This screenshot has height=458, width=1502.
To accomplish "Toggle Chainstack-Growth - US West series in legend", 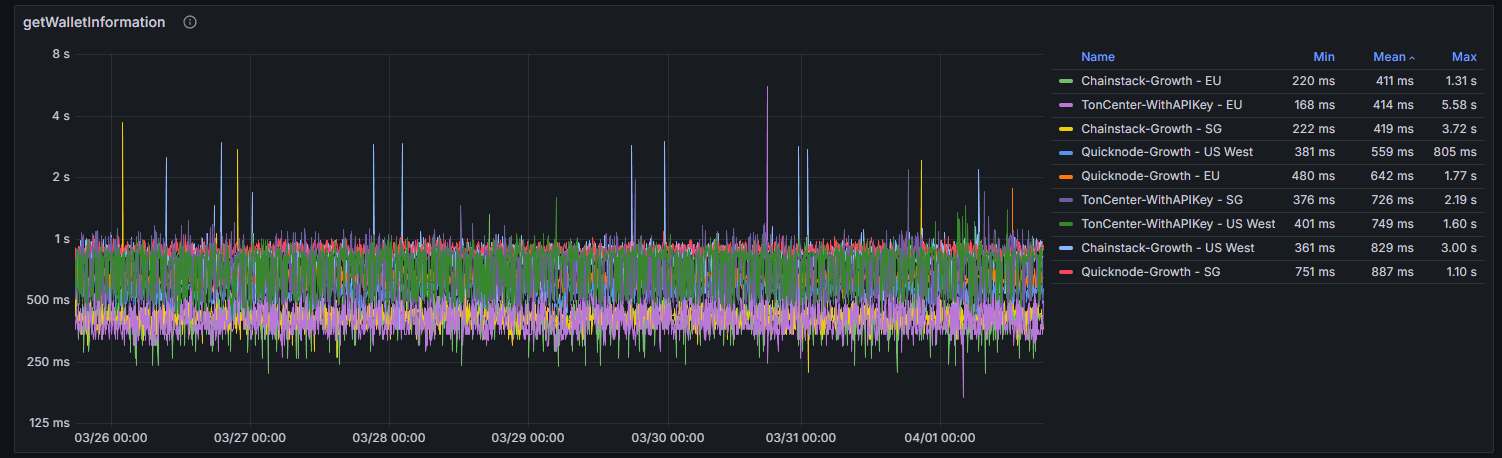I will coord(1168,248).
